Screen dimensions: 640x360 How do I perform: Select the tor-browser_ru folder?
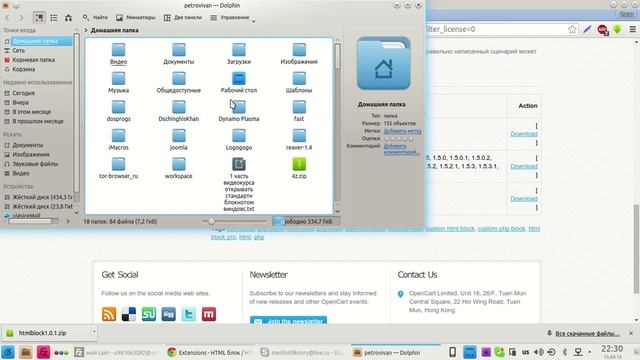pyautogui.click(x=118, y=168)
